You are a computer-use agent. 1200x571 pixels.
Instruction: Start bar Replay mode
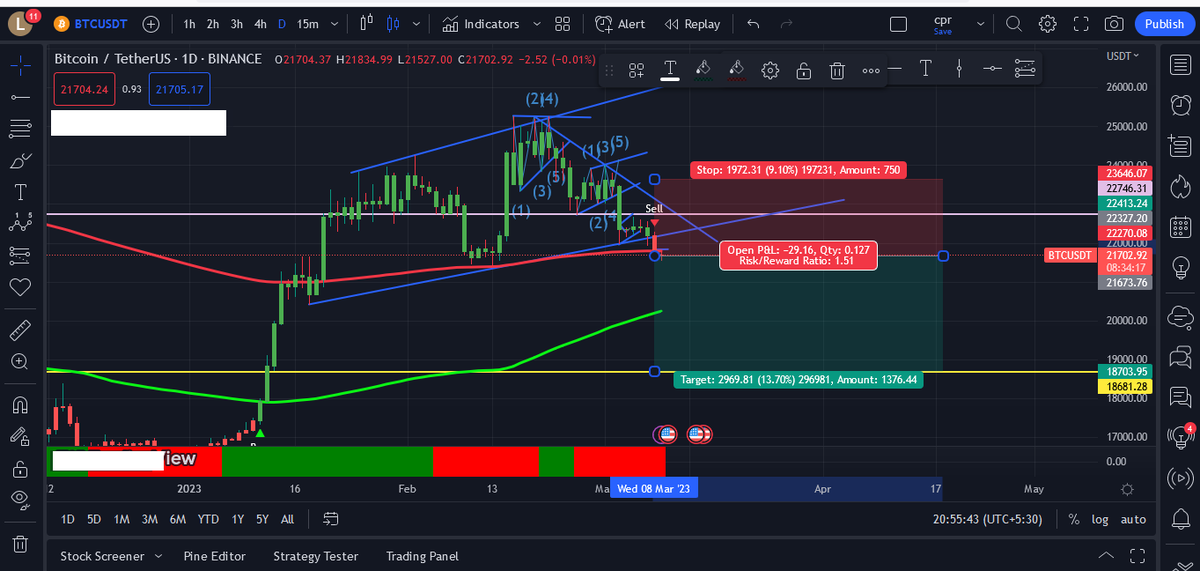click(x=692, y=23)
